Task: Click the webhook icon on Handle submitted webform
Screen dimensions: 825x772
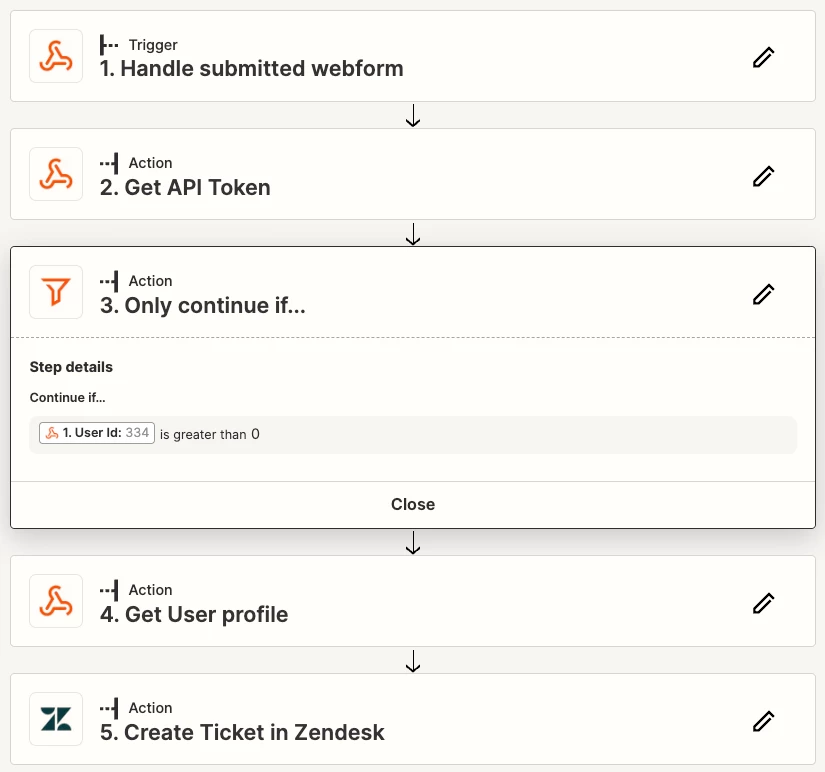Action: [x=56, y=56]
